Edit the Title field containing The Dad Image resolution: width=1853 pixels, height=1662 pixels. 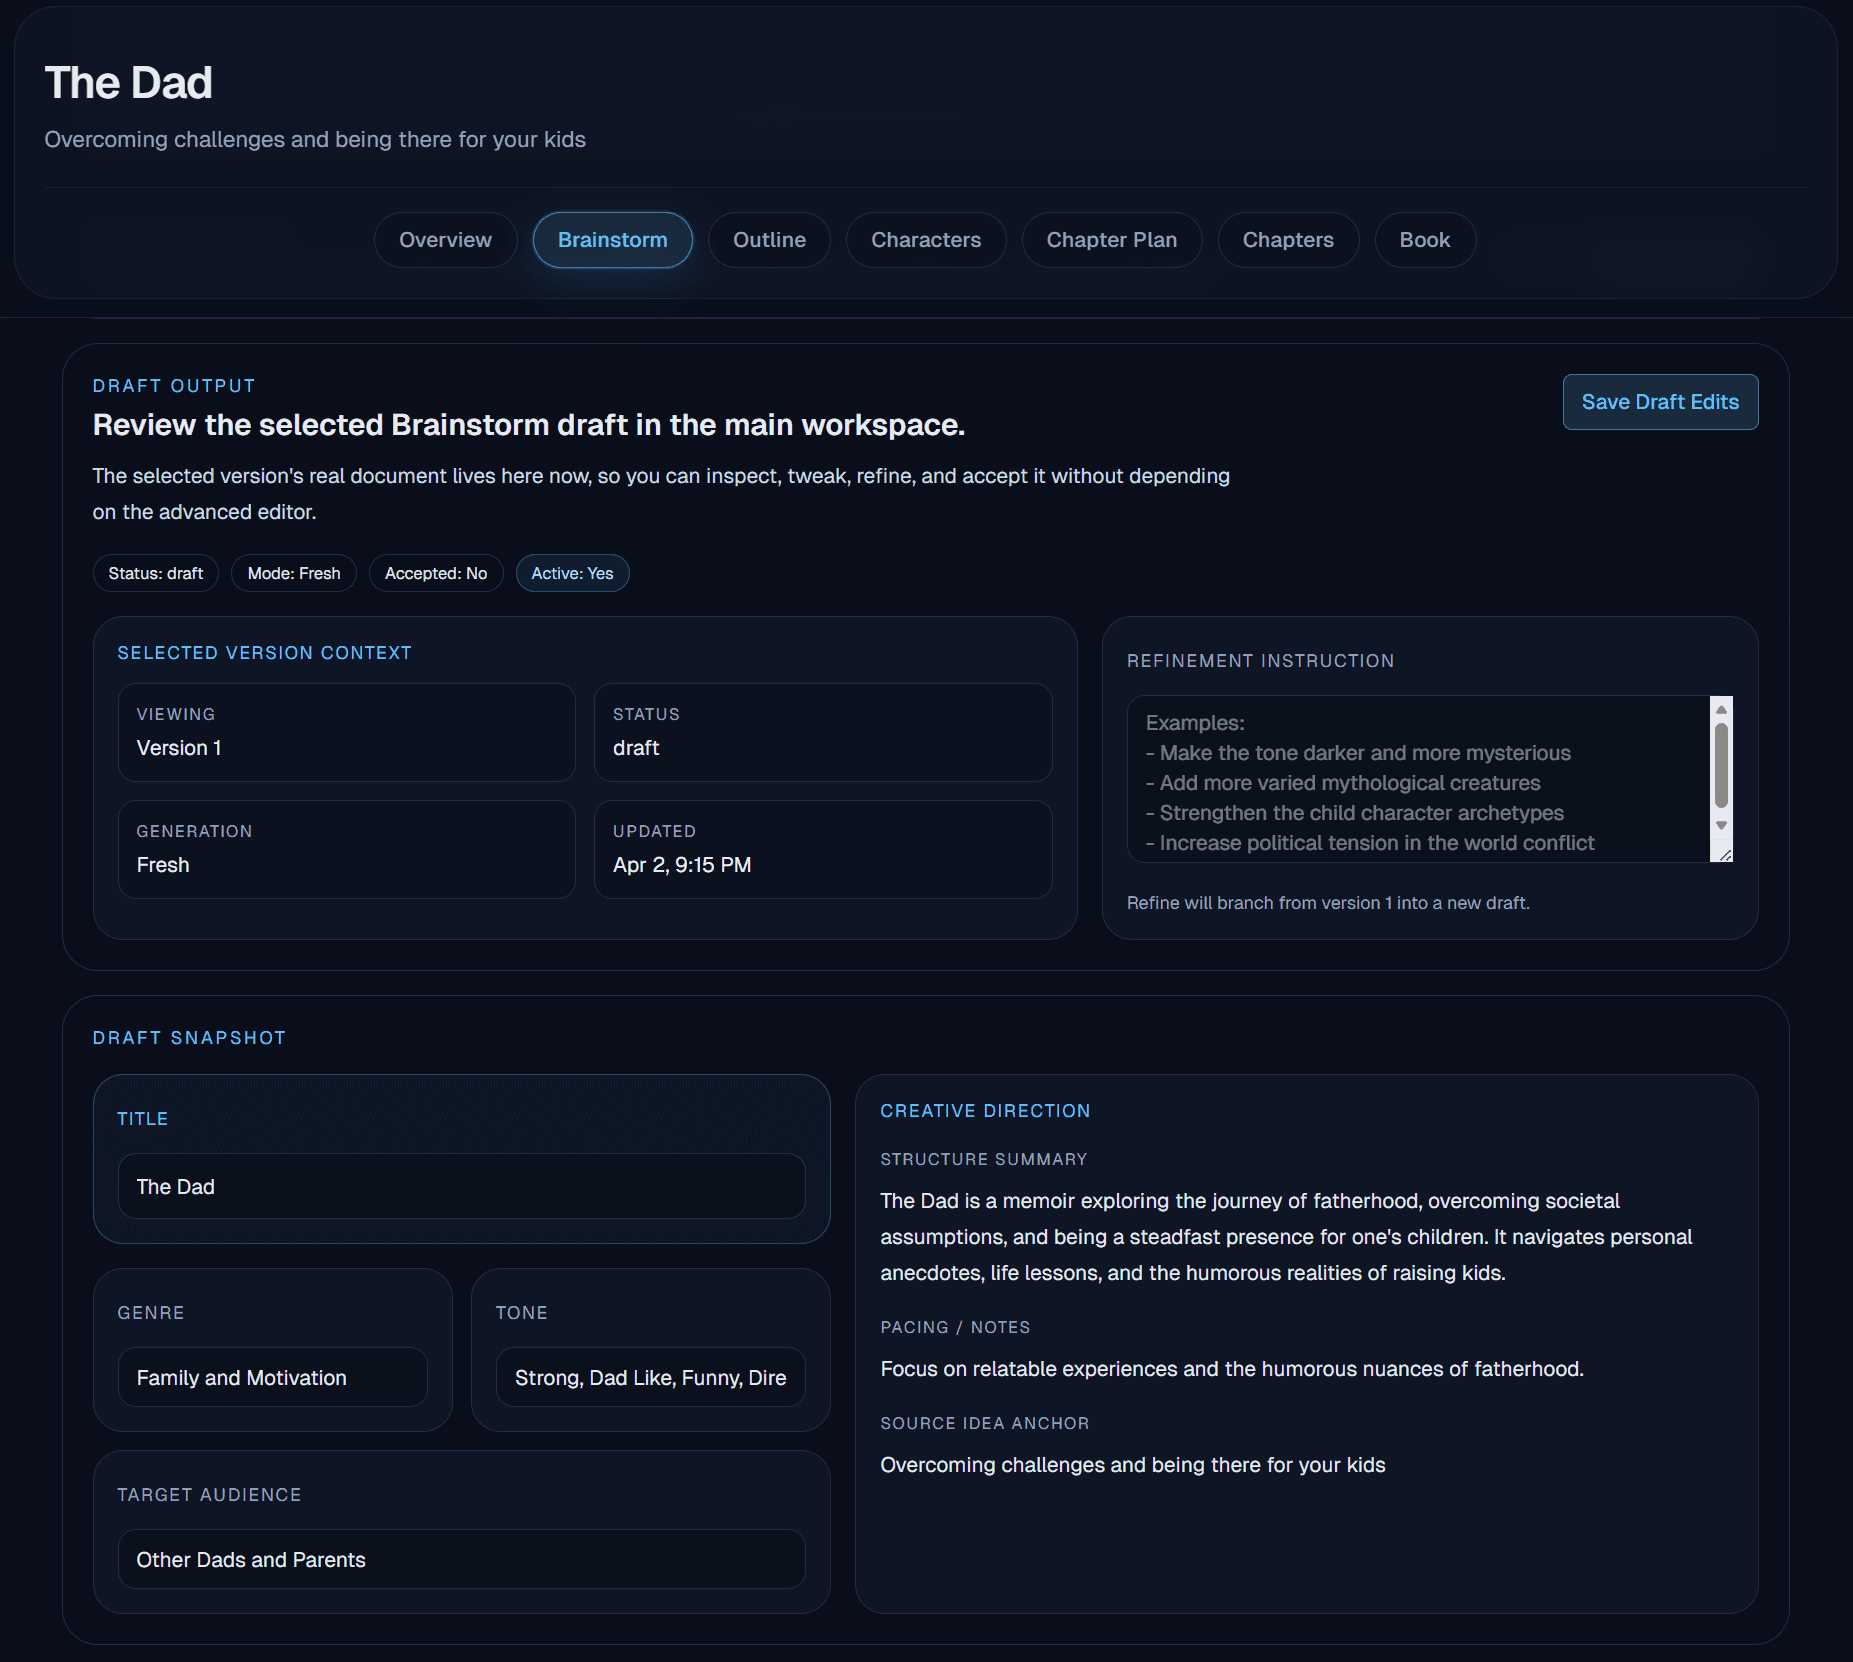click(461, 1186)
